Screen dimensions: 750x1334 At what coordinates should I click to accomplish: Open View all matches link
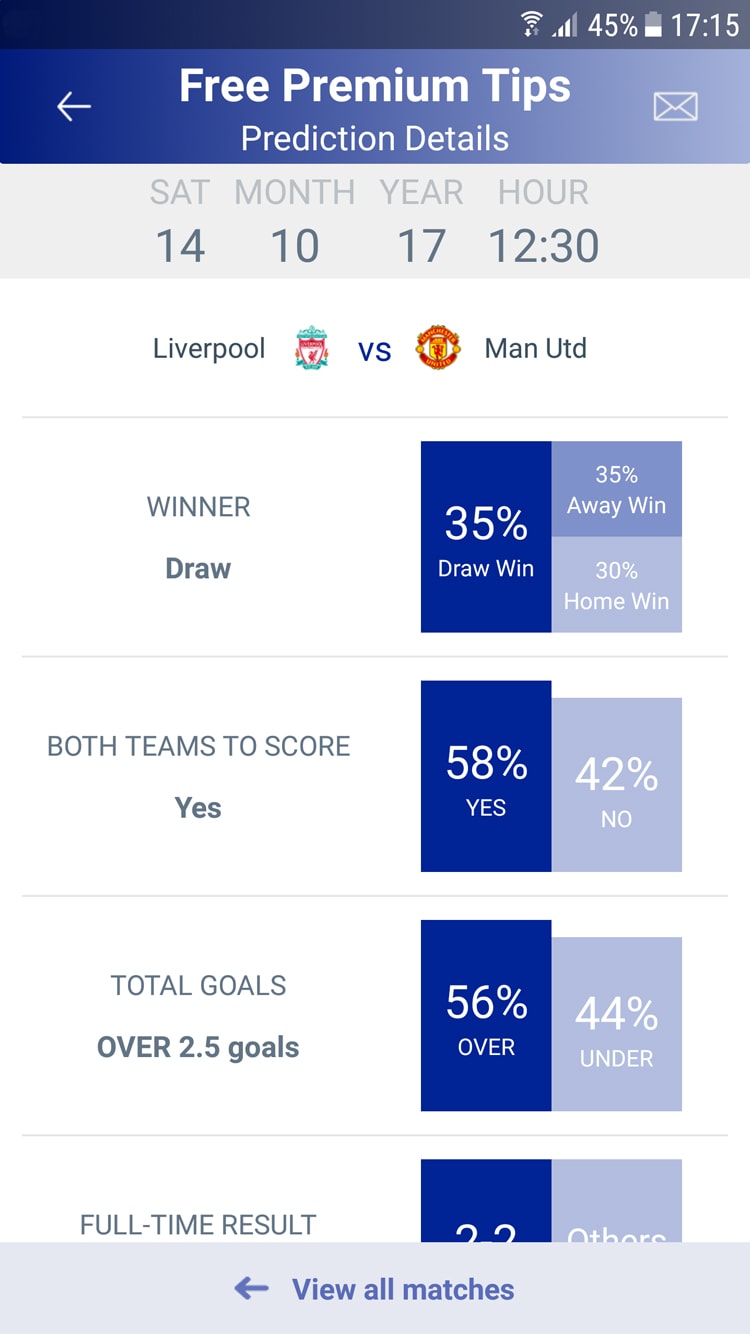pyautogui.click(x=403, y=1289)
